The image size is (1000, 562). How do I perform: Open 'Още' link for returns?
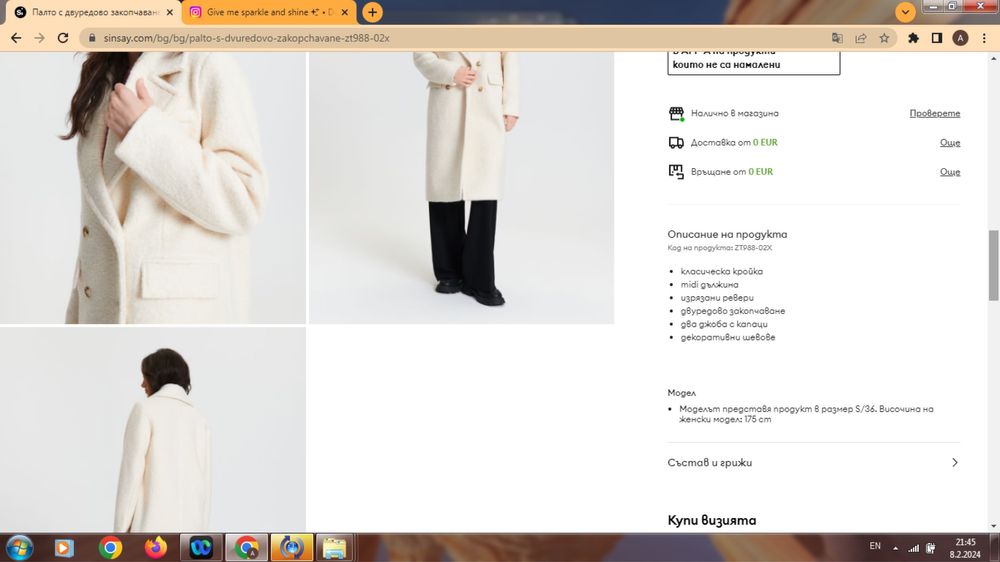950,172
